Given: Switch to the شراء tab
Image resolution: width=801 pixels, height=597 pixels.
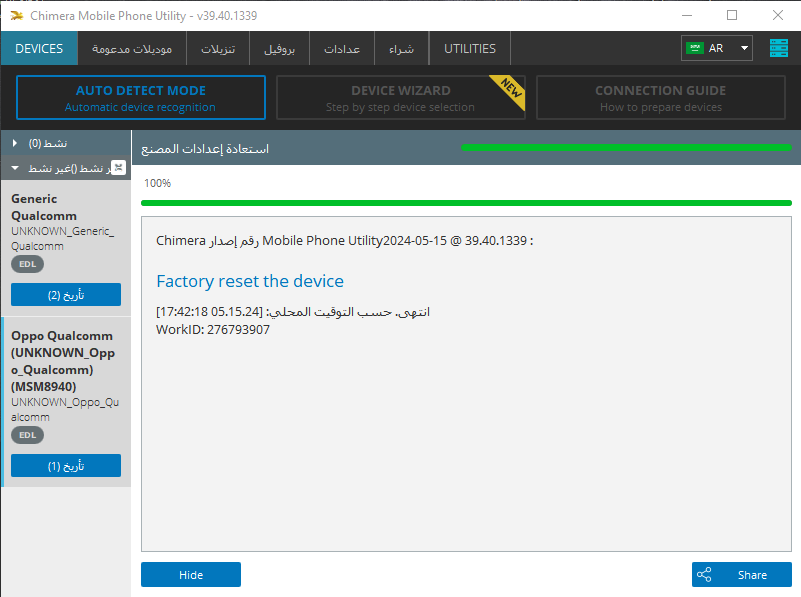Looking at the screenshot, I should tap(402, 49).
